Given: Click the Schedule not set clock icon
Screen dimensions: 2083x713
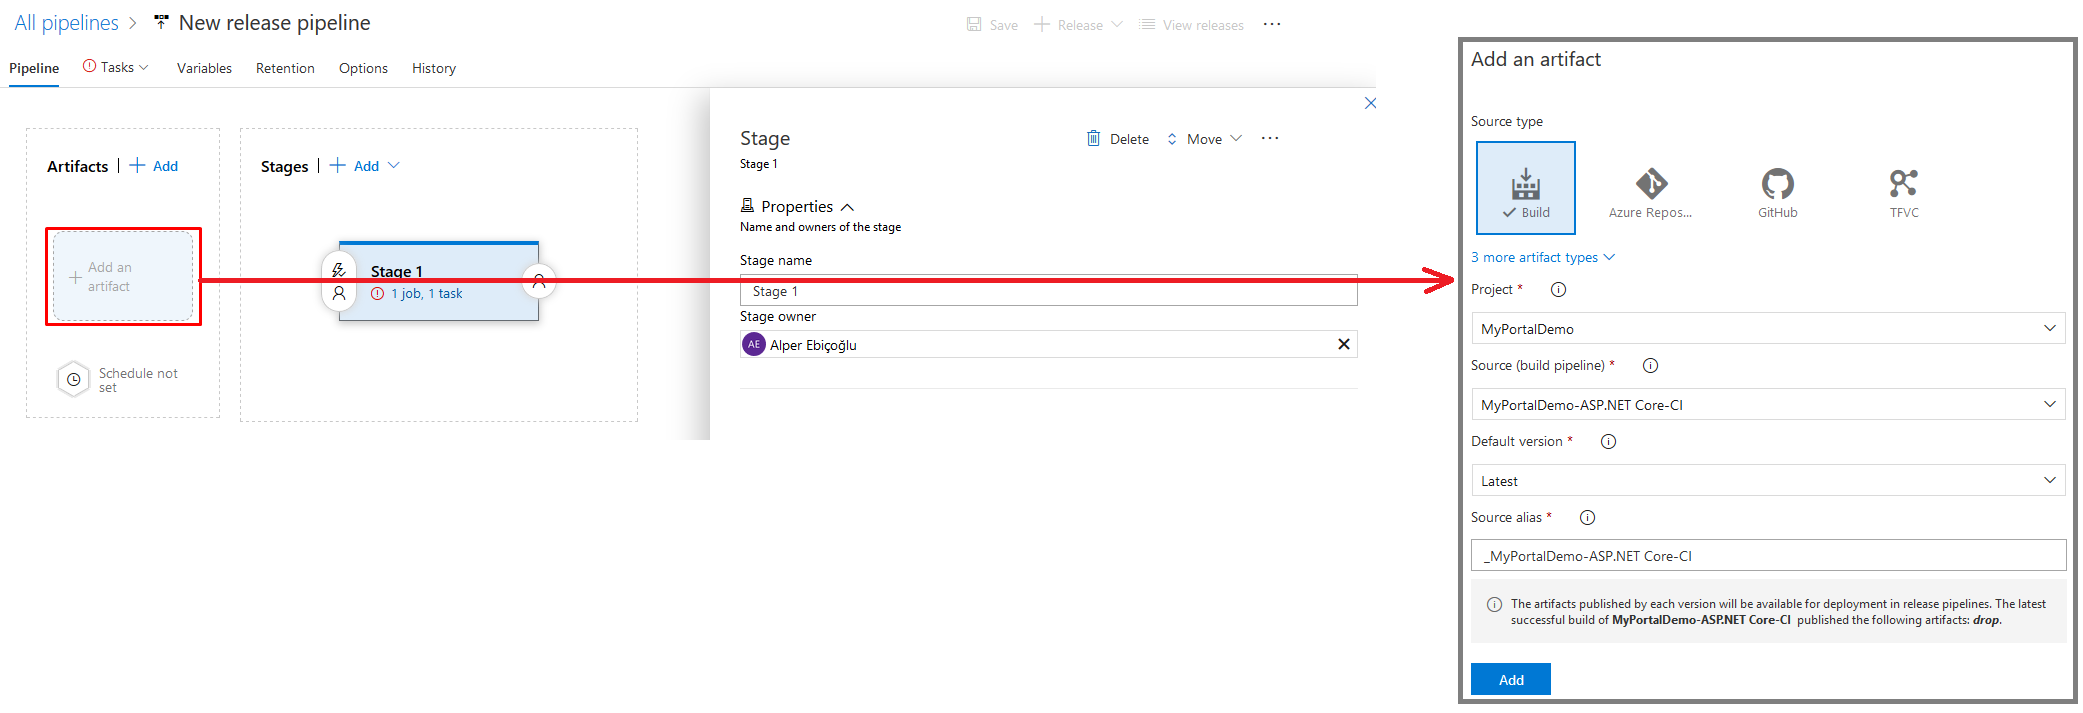Looking at the screenshot, I should click(73, 380).
